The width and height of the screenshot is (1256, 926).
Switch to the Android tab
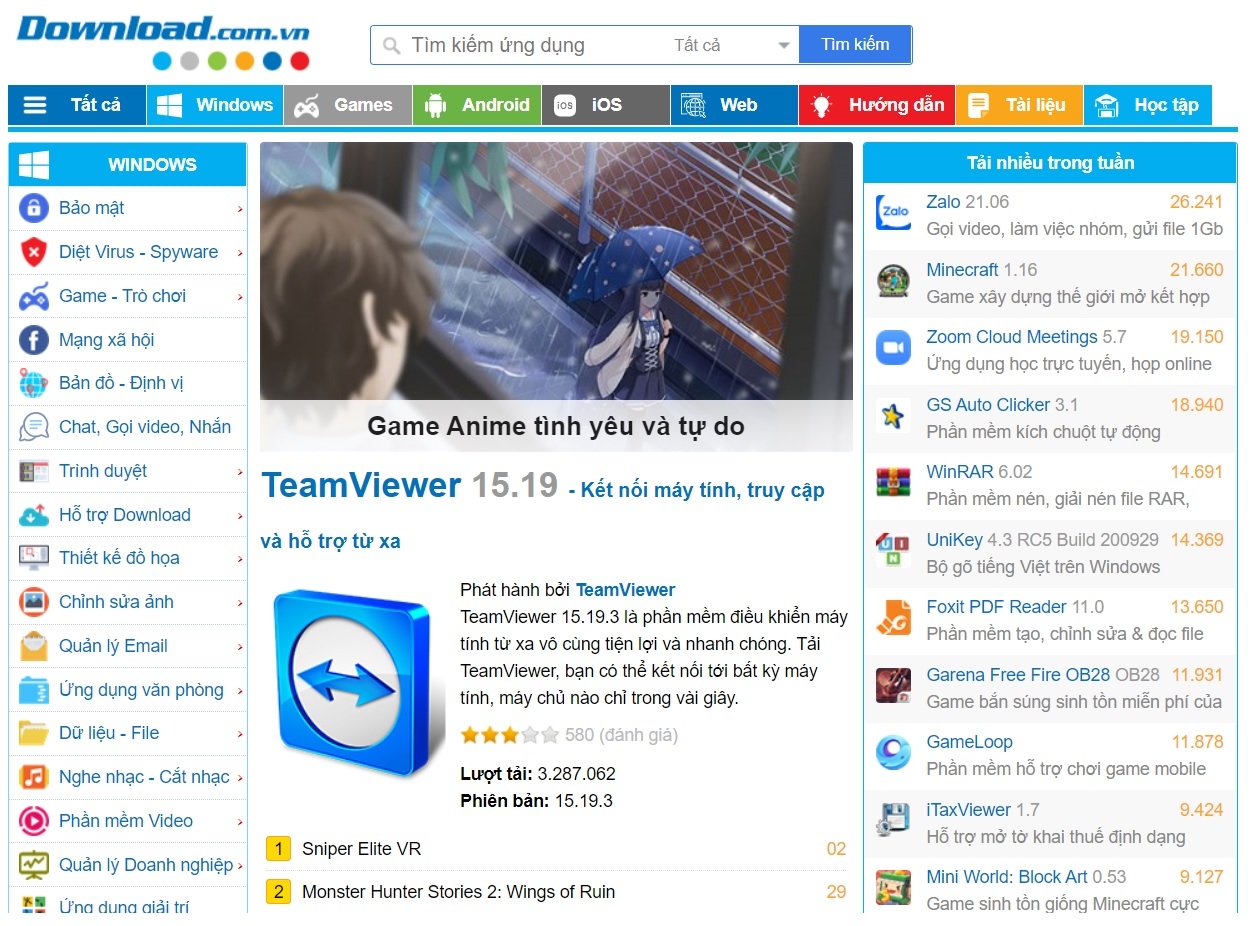tap(477, 105)
